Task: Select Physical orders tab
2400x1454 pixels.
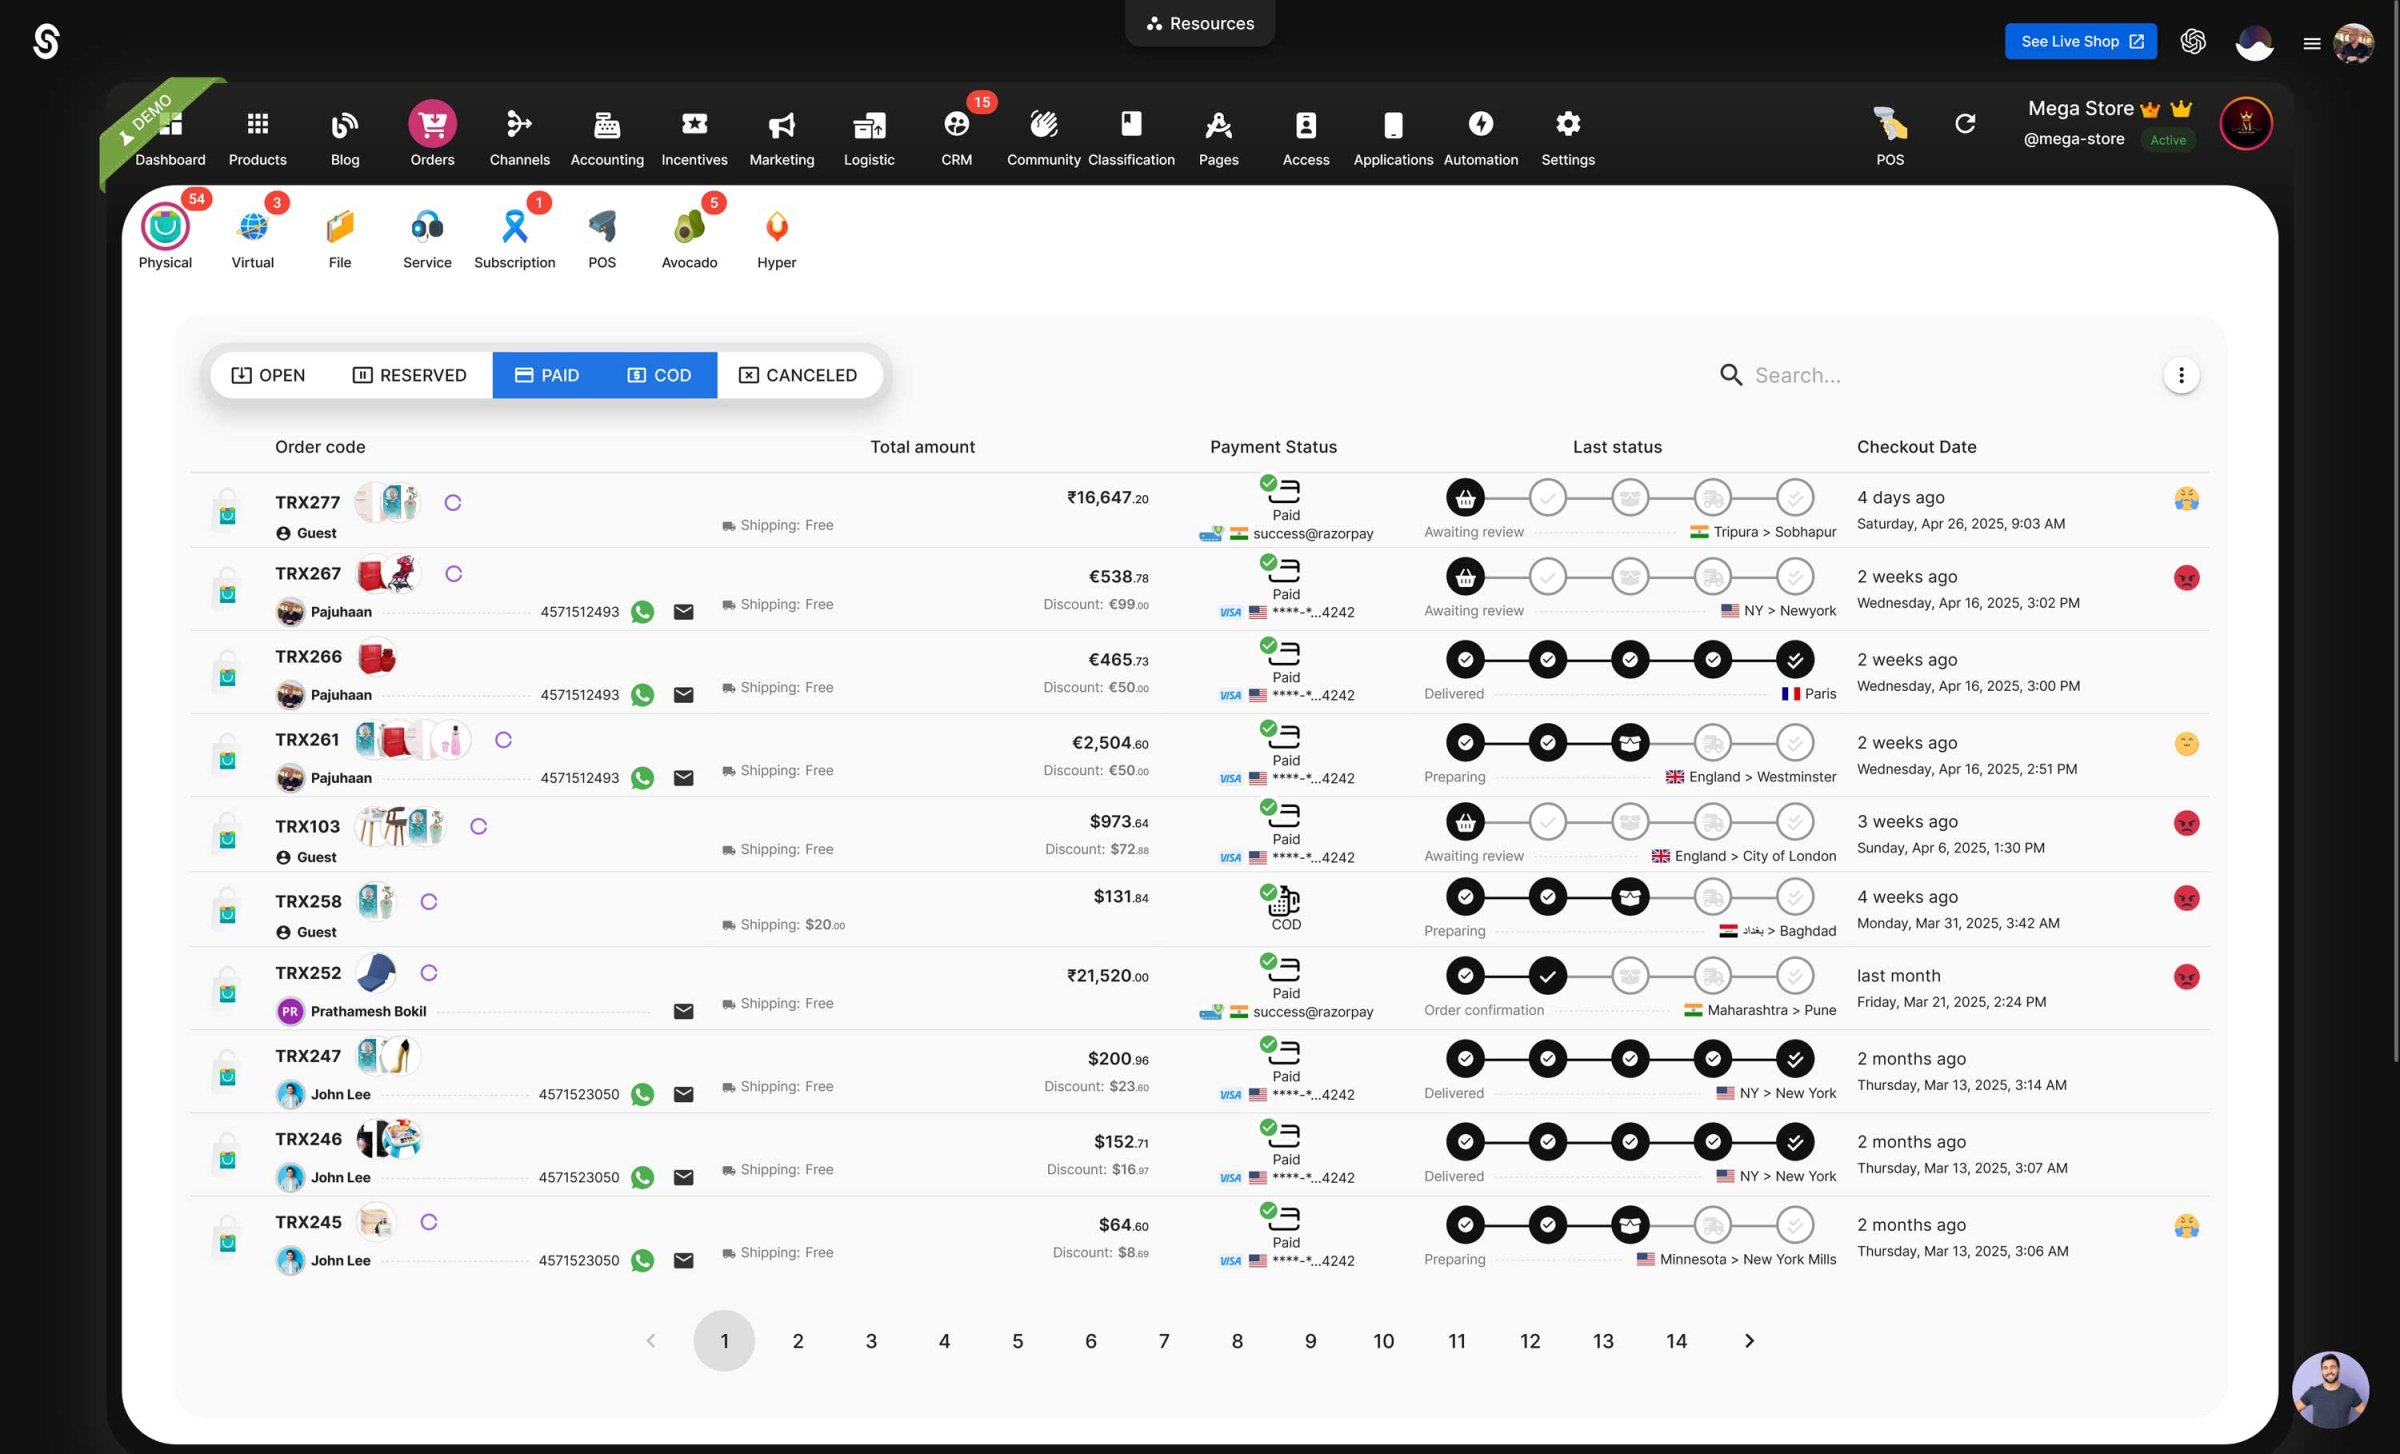Action: click(x=165, y=237)
